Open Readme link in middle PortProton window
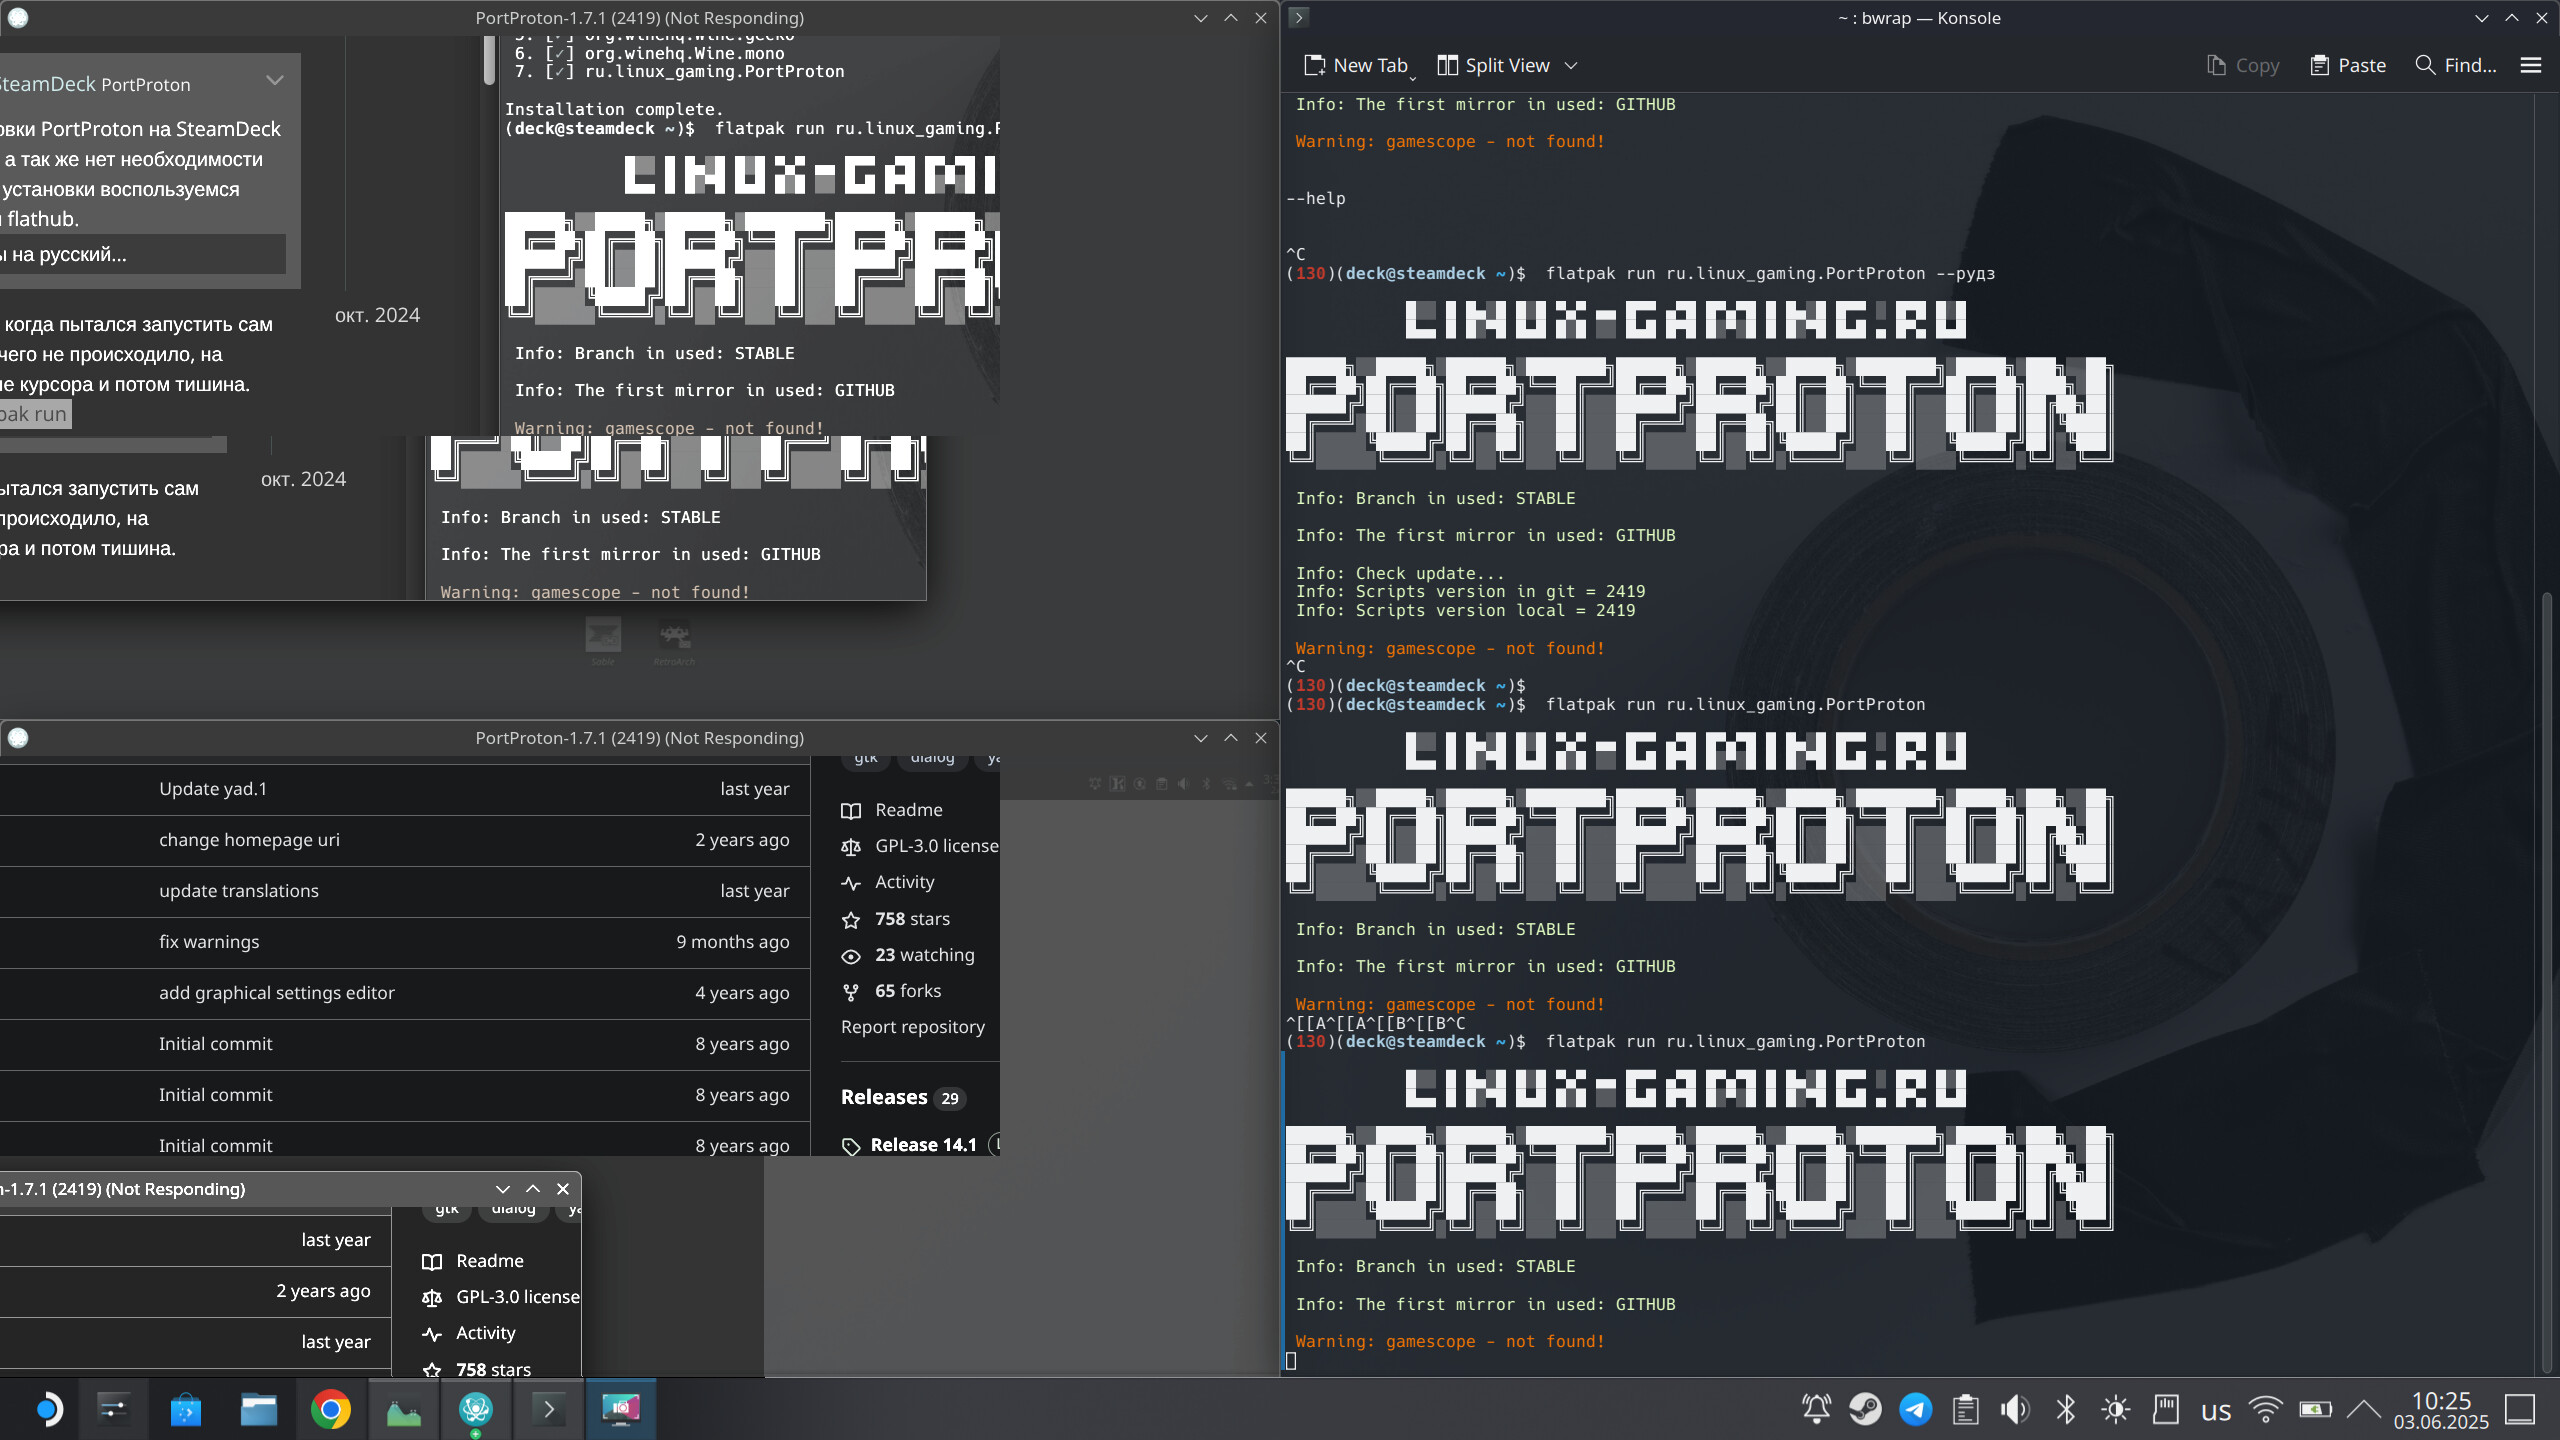 pos(892,810)
